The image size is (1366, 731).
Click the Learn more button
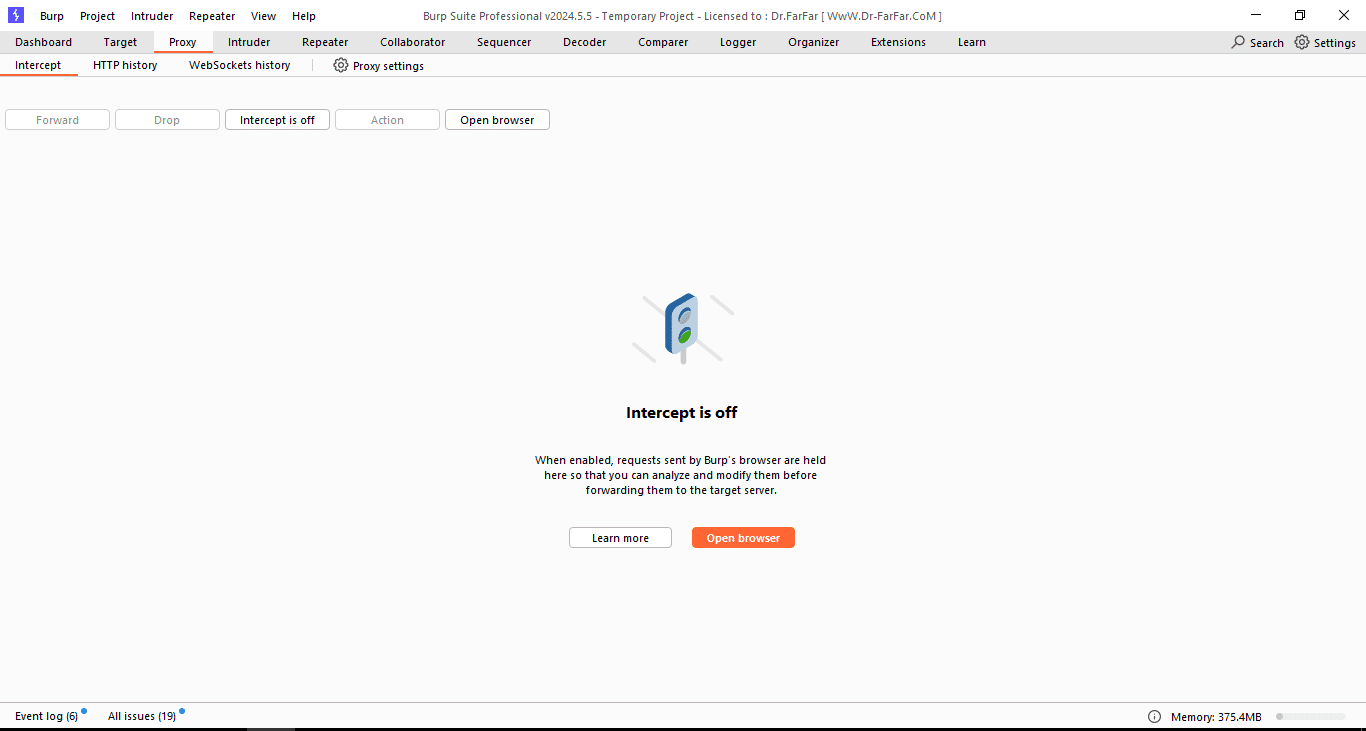click(x=620, y=538)
